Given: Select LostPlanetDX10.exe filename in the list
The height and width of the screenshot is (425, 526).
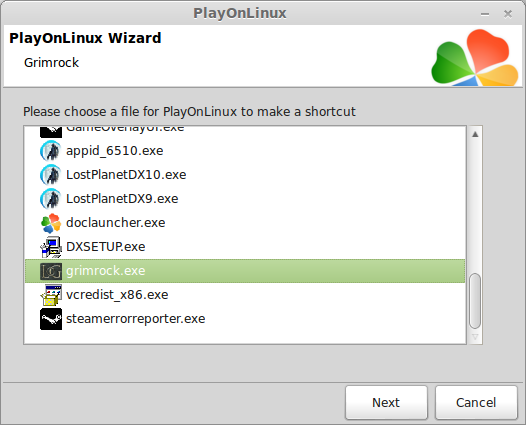Looking at the screenshot, I should click(x=126, y=175).
